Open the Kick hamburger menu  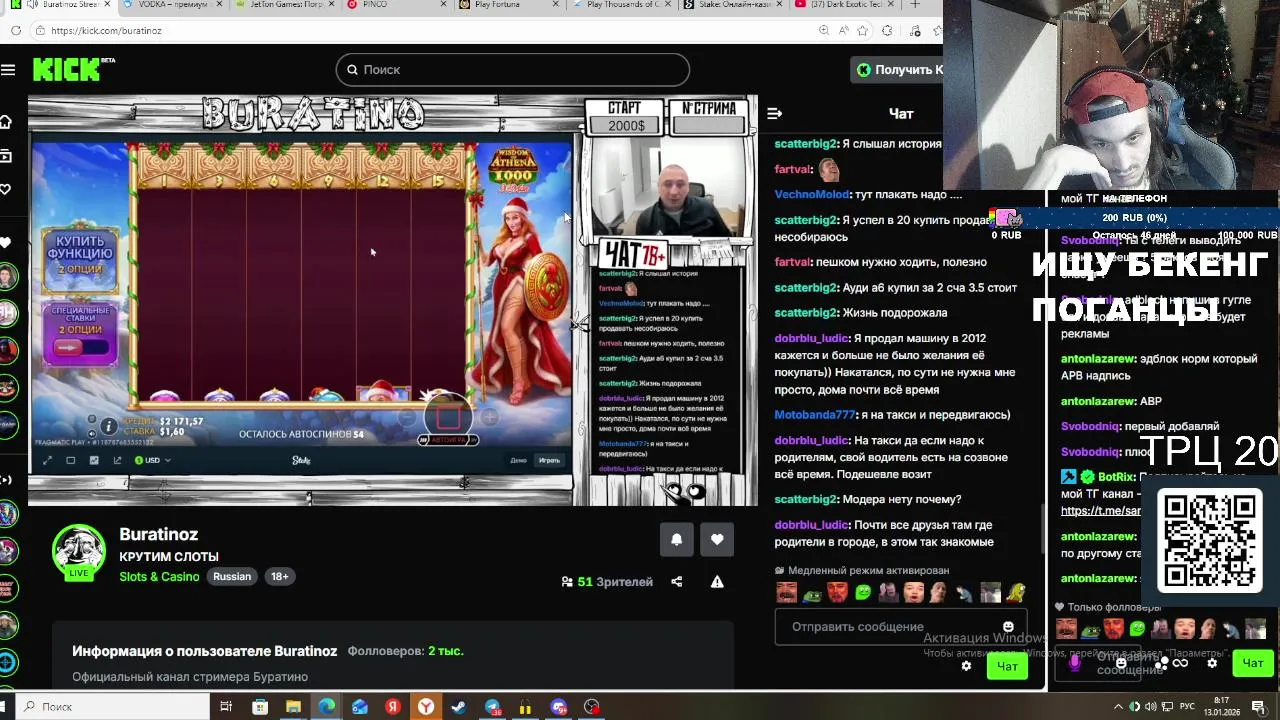coord(8,69)
